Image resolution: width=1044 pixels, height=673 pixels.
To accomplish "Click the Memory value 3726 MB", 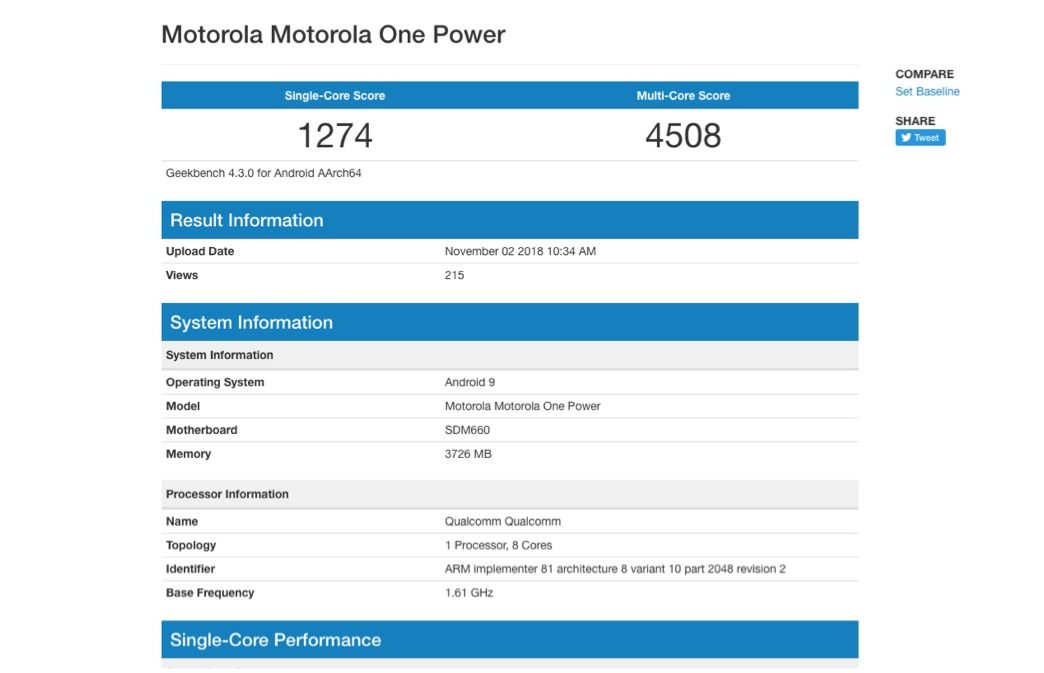I will (468, 454).
